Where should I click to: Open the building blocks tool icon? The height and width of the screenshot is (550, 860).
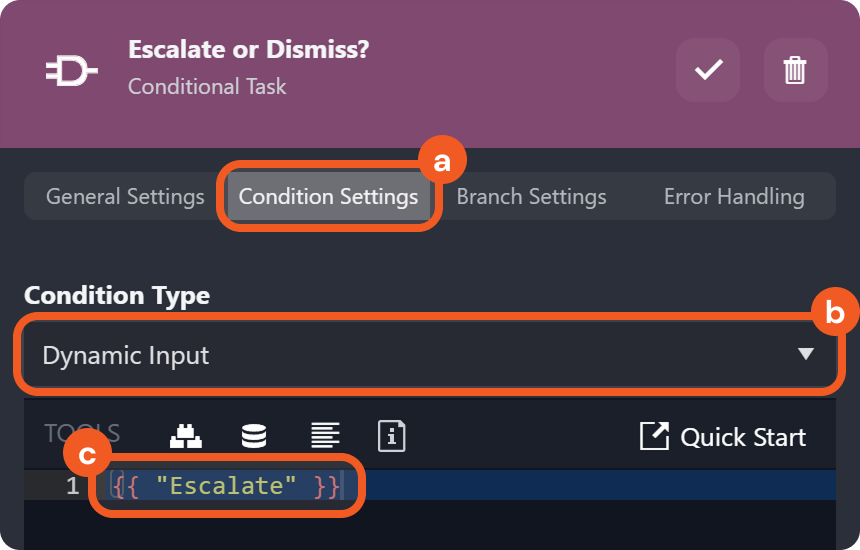coord(185,436)
